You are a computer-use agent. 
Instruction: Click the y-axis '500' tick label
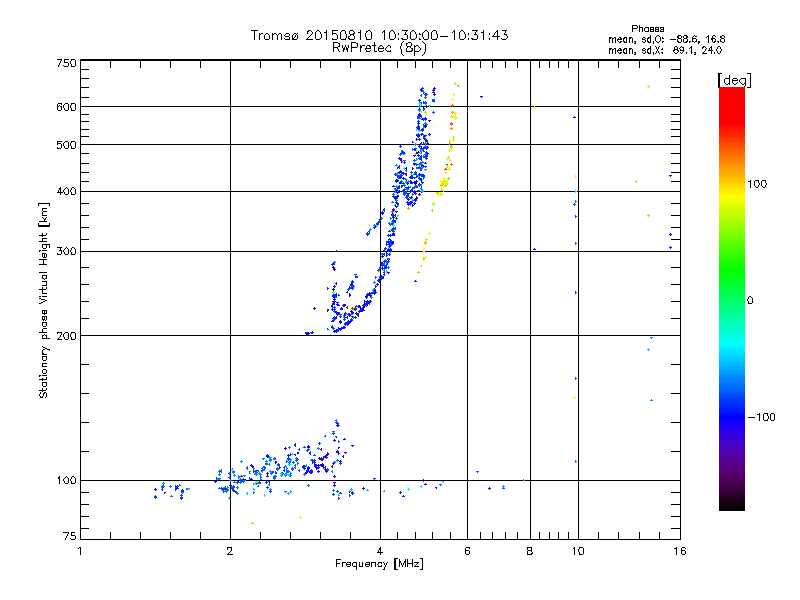(x=66, y=145)
